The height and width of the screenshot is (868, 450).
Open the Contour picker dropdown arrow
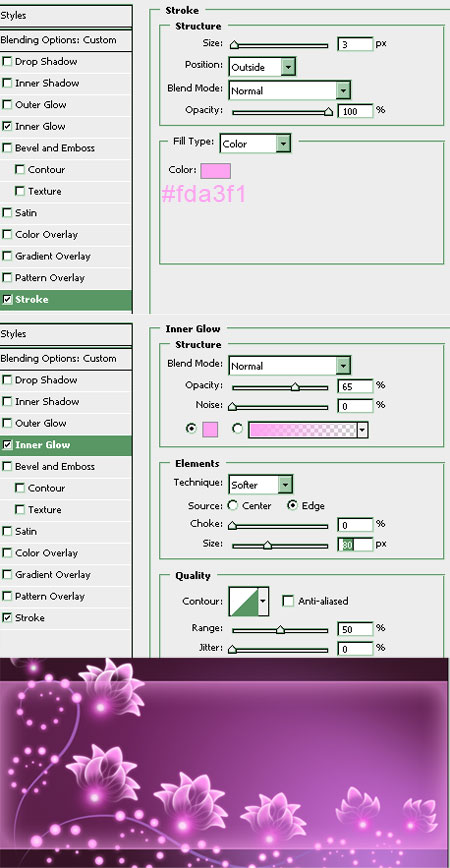click(x=263, y=601)
